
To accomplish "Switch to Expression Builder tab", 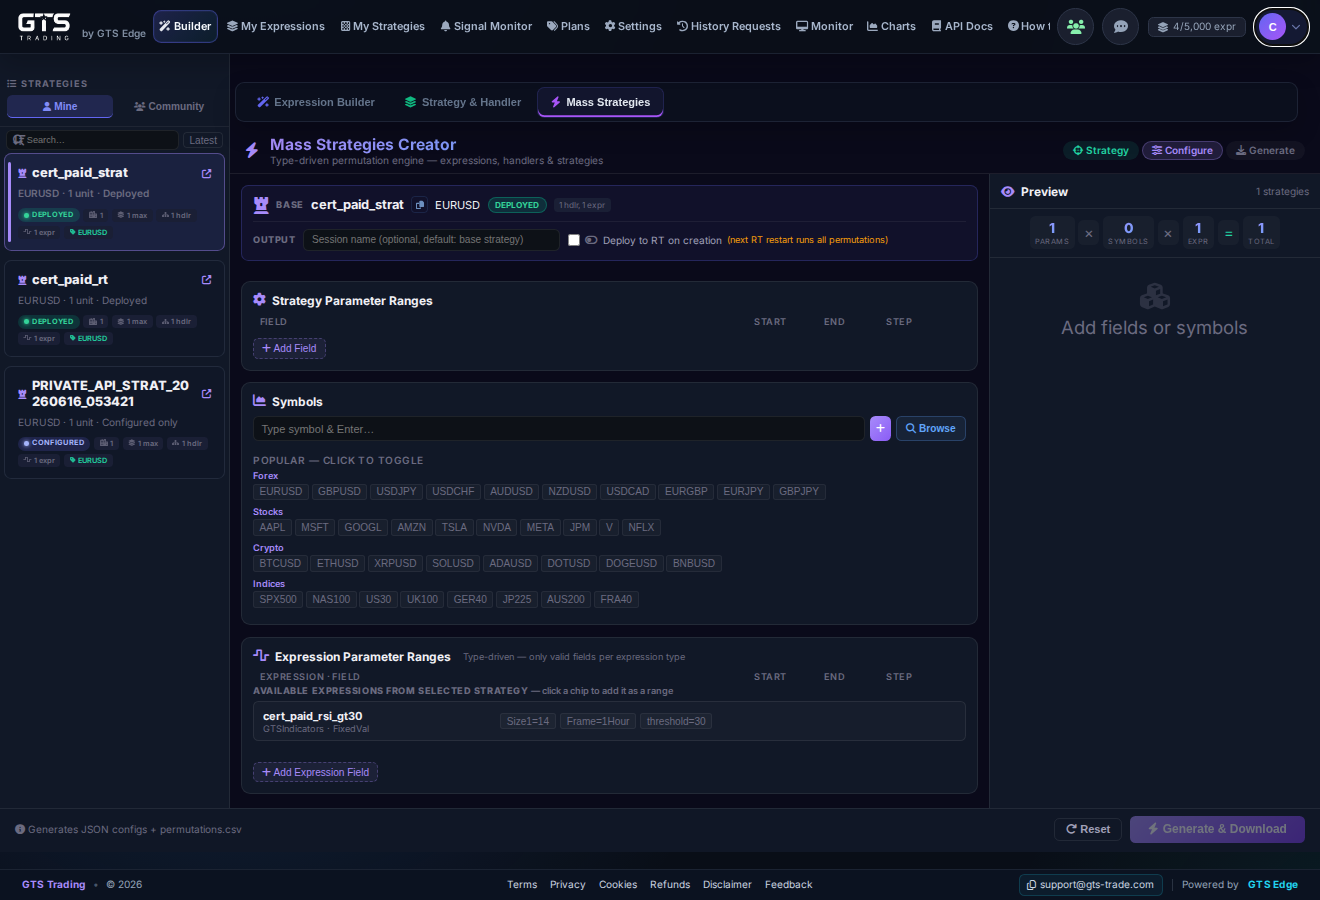I will point(316,102).
